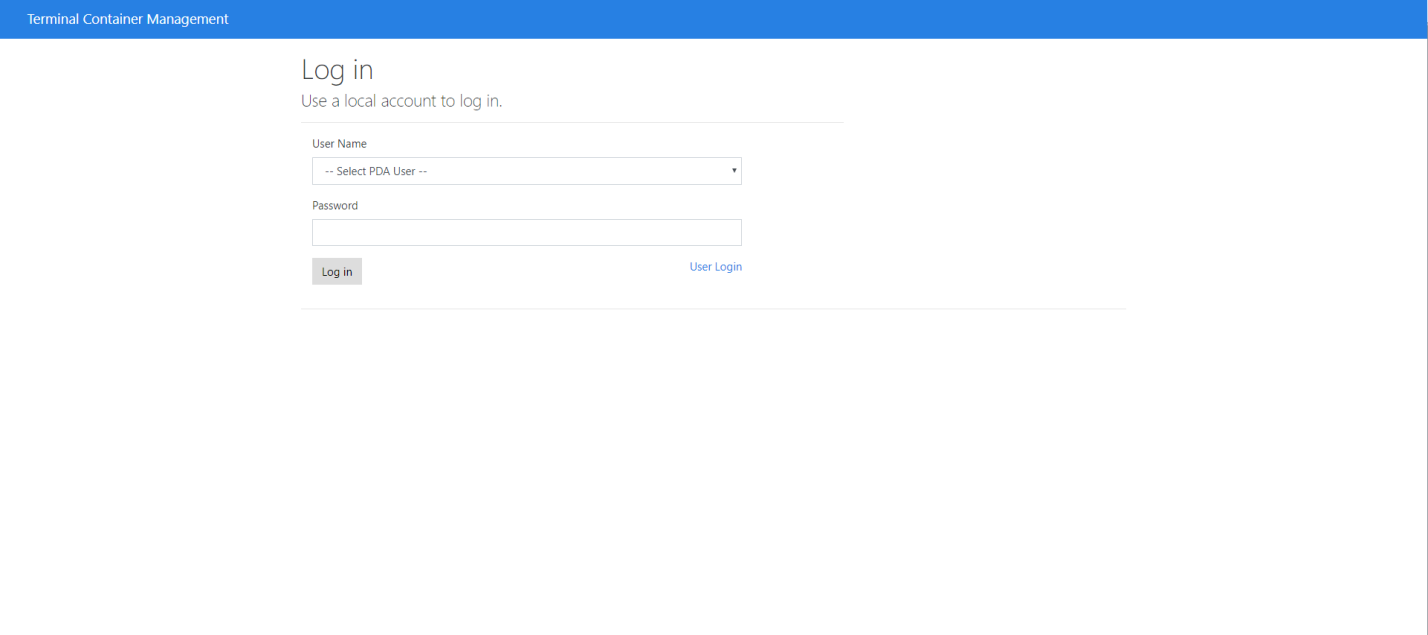Open the Terminal Container Management home link
This screenshot has height=635, width=1428.
(x=128, y=19)
